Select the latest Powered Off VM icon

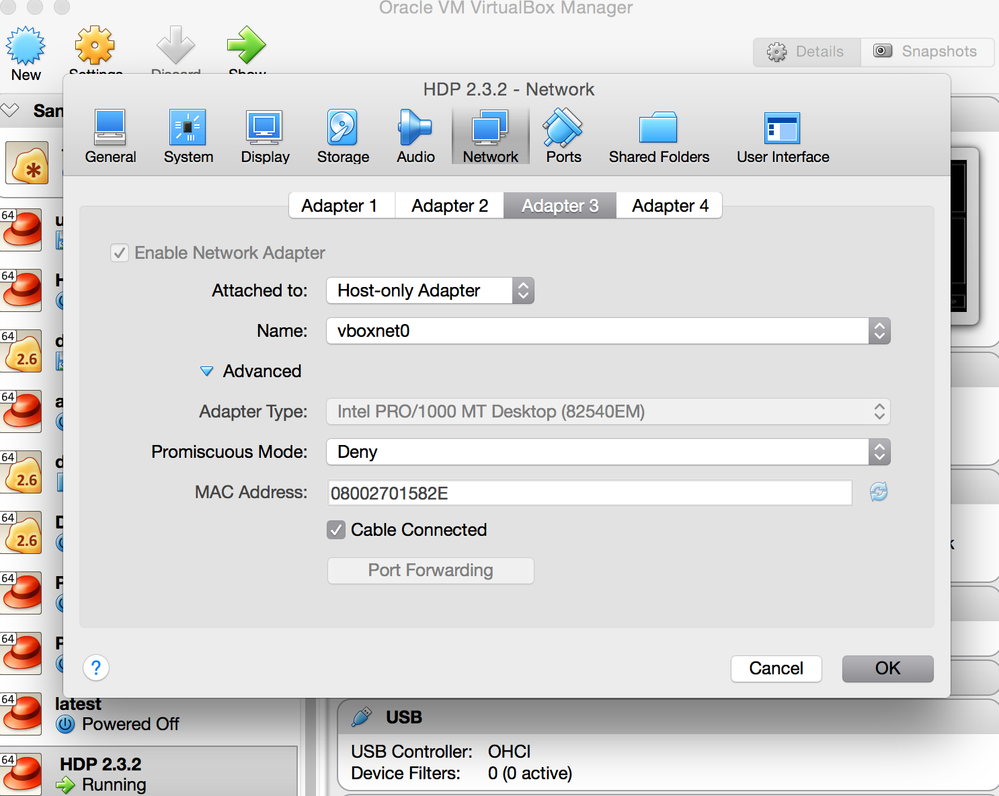(22, 713)
